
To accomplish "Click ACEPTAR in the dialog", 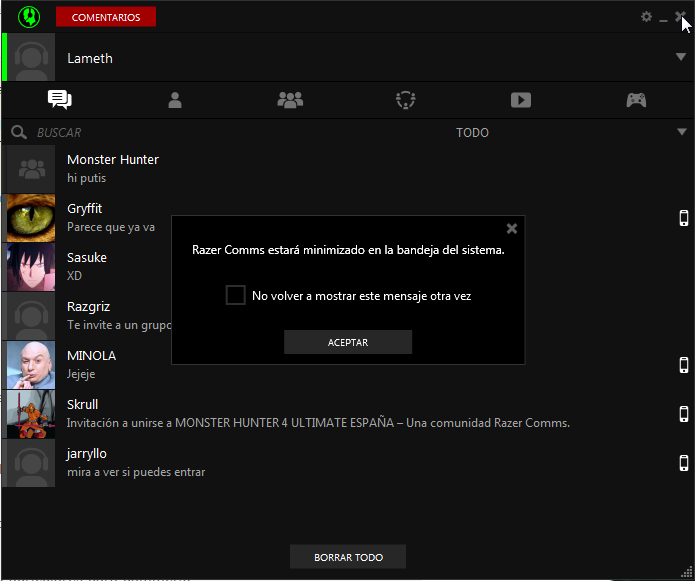I will point(348,342).
